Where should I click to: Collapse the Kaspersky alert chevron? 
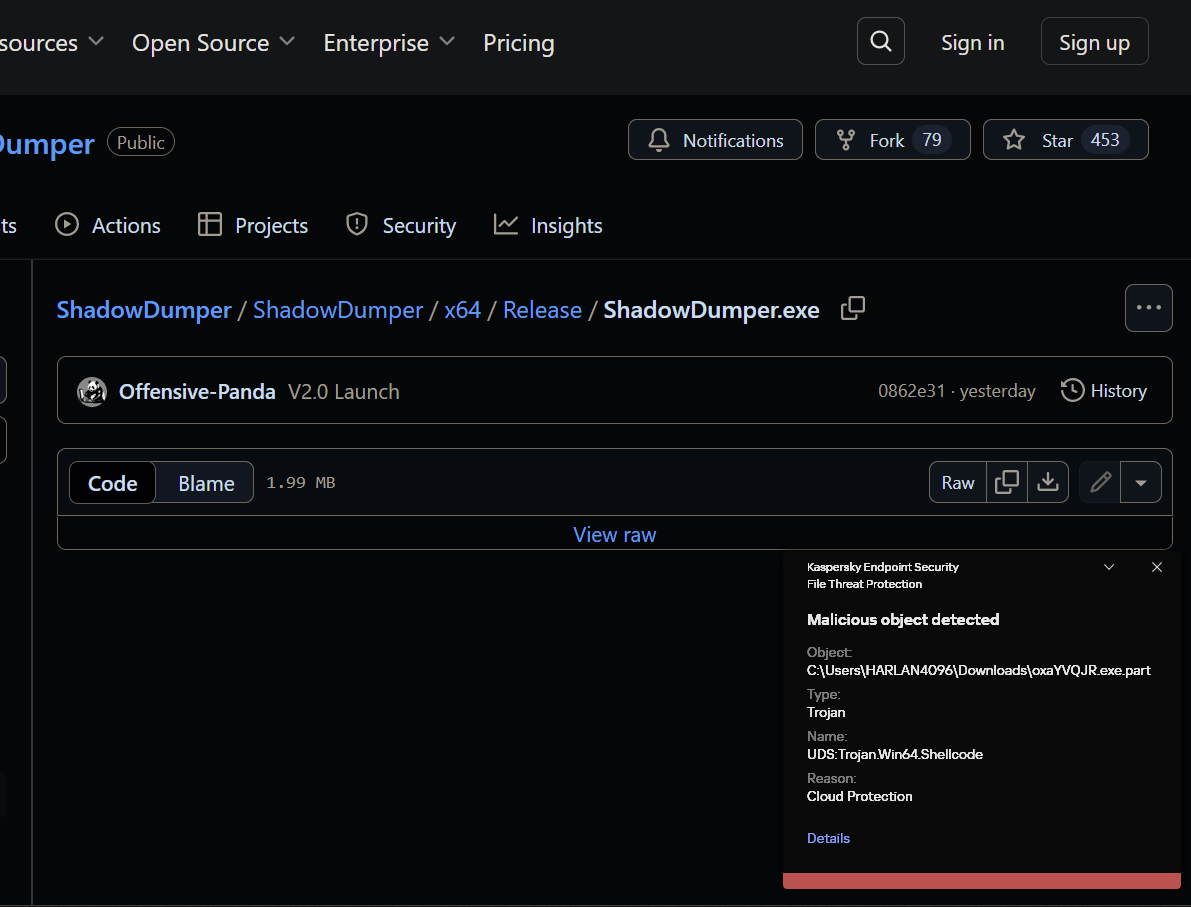(1109, 567)
